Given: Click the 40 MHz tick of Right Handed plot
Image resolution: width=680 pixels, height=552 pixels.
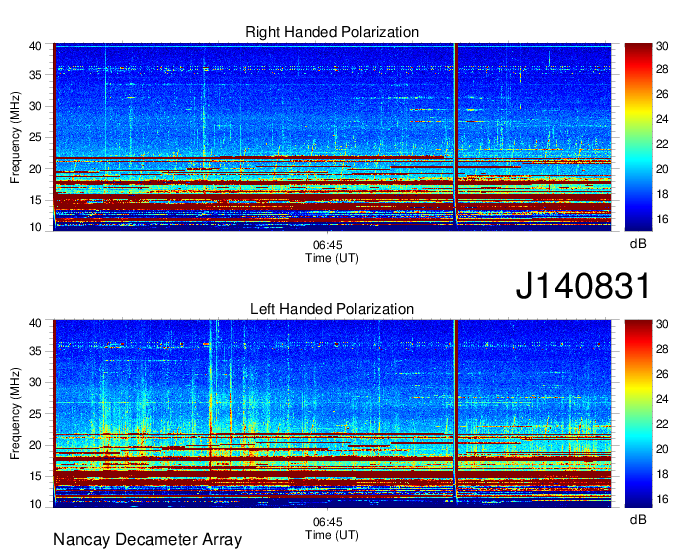Looking at the screenshot, I should pyautogui.click(x=35, y=46).
